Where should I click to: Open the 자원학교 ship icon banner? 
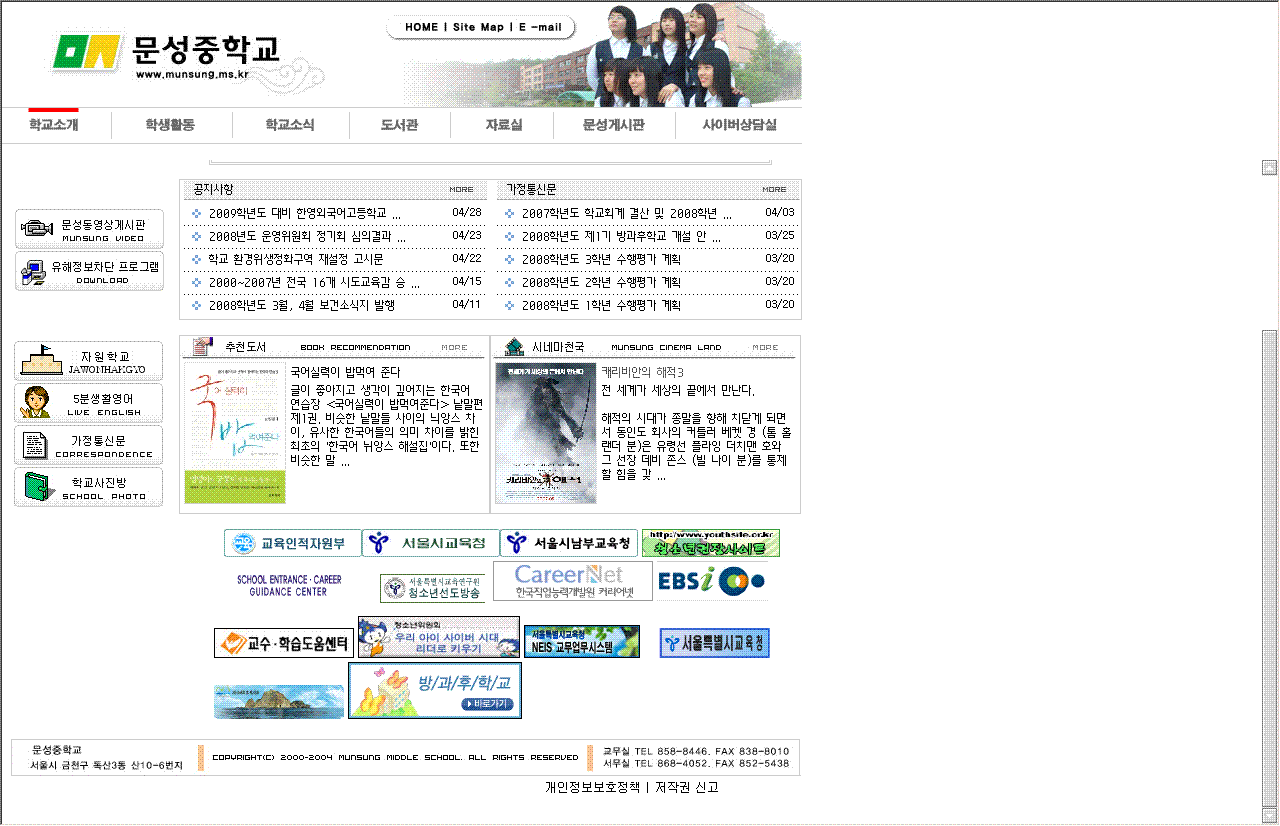click(41, 360)
